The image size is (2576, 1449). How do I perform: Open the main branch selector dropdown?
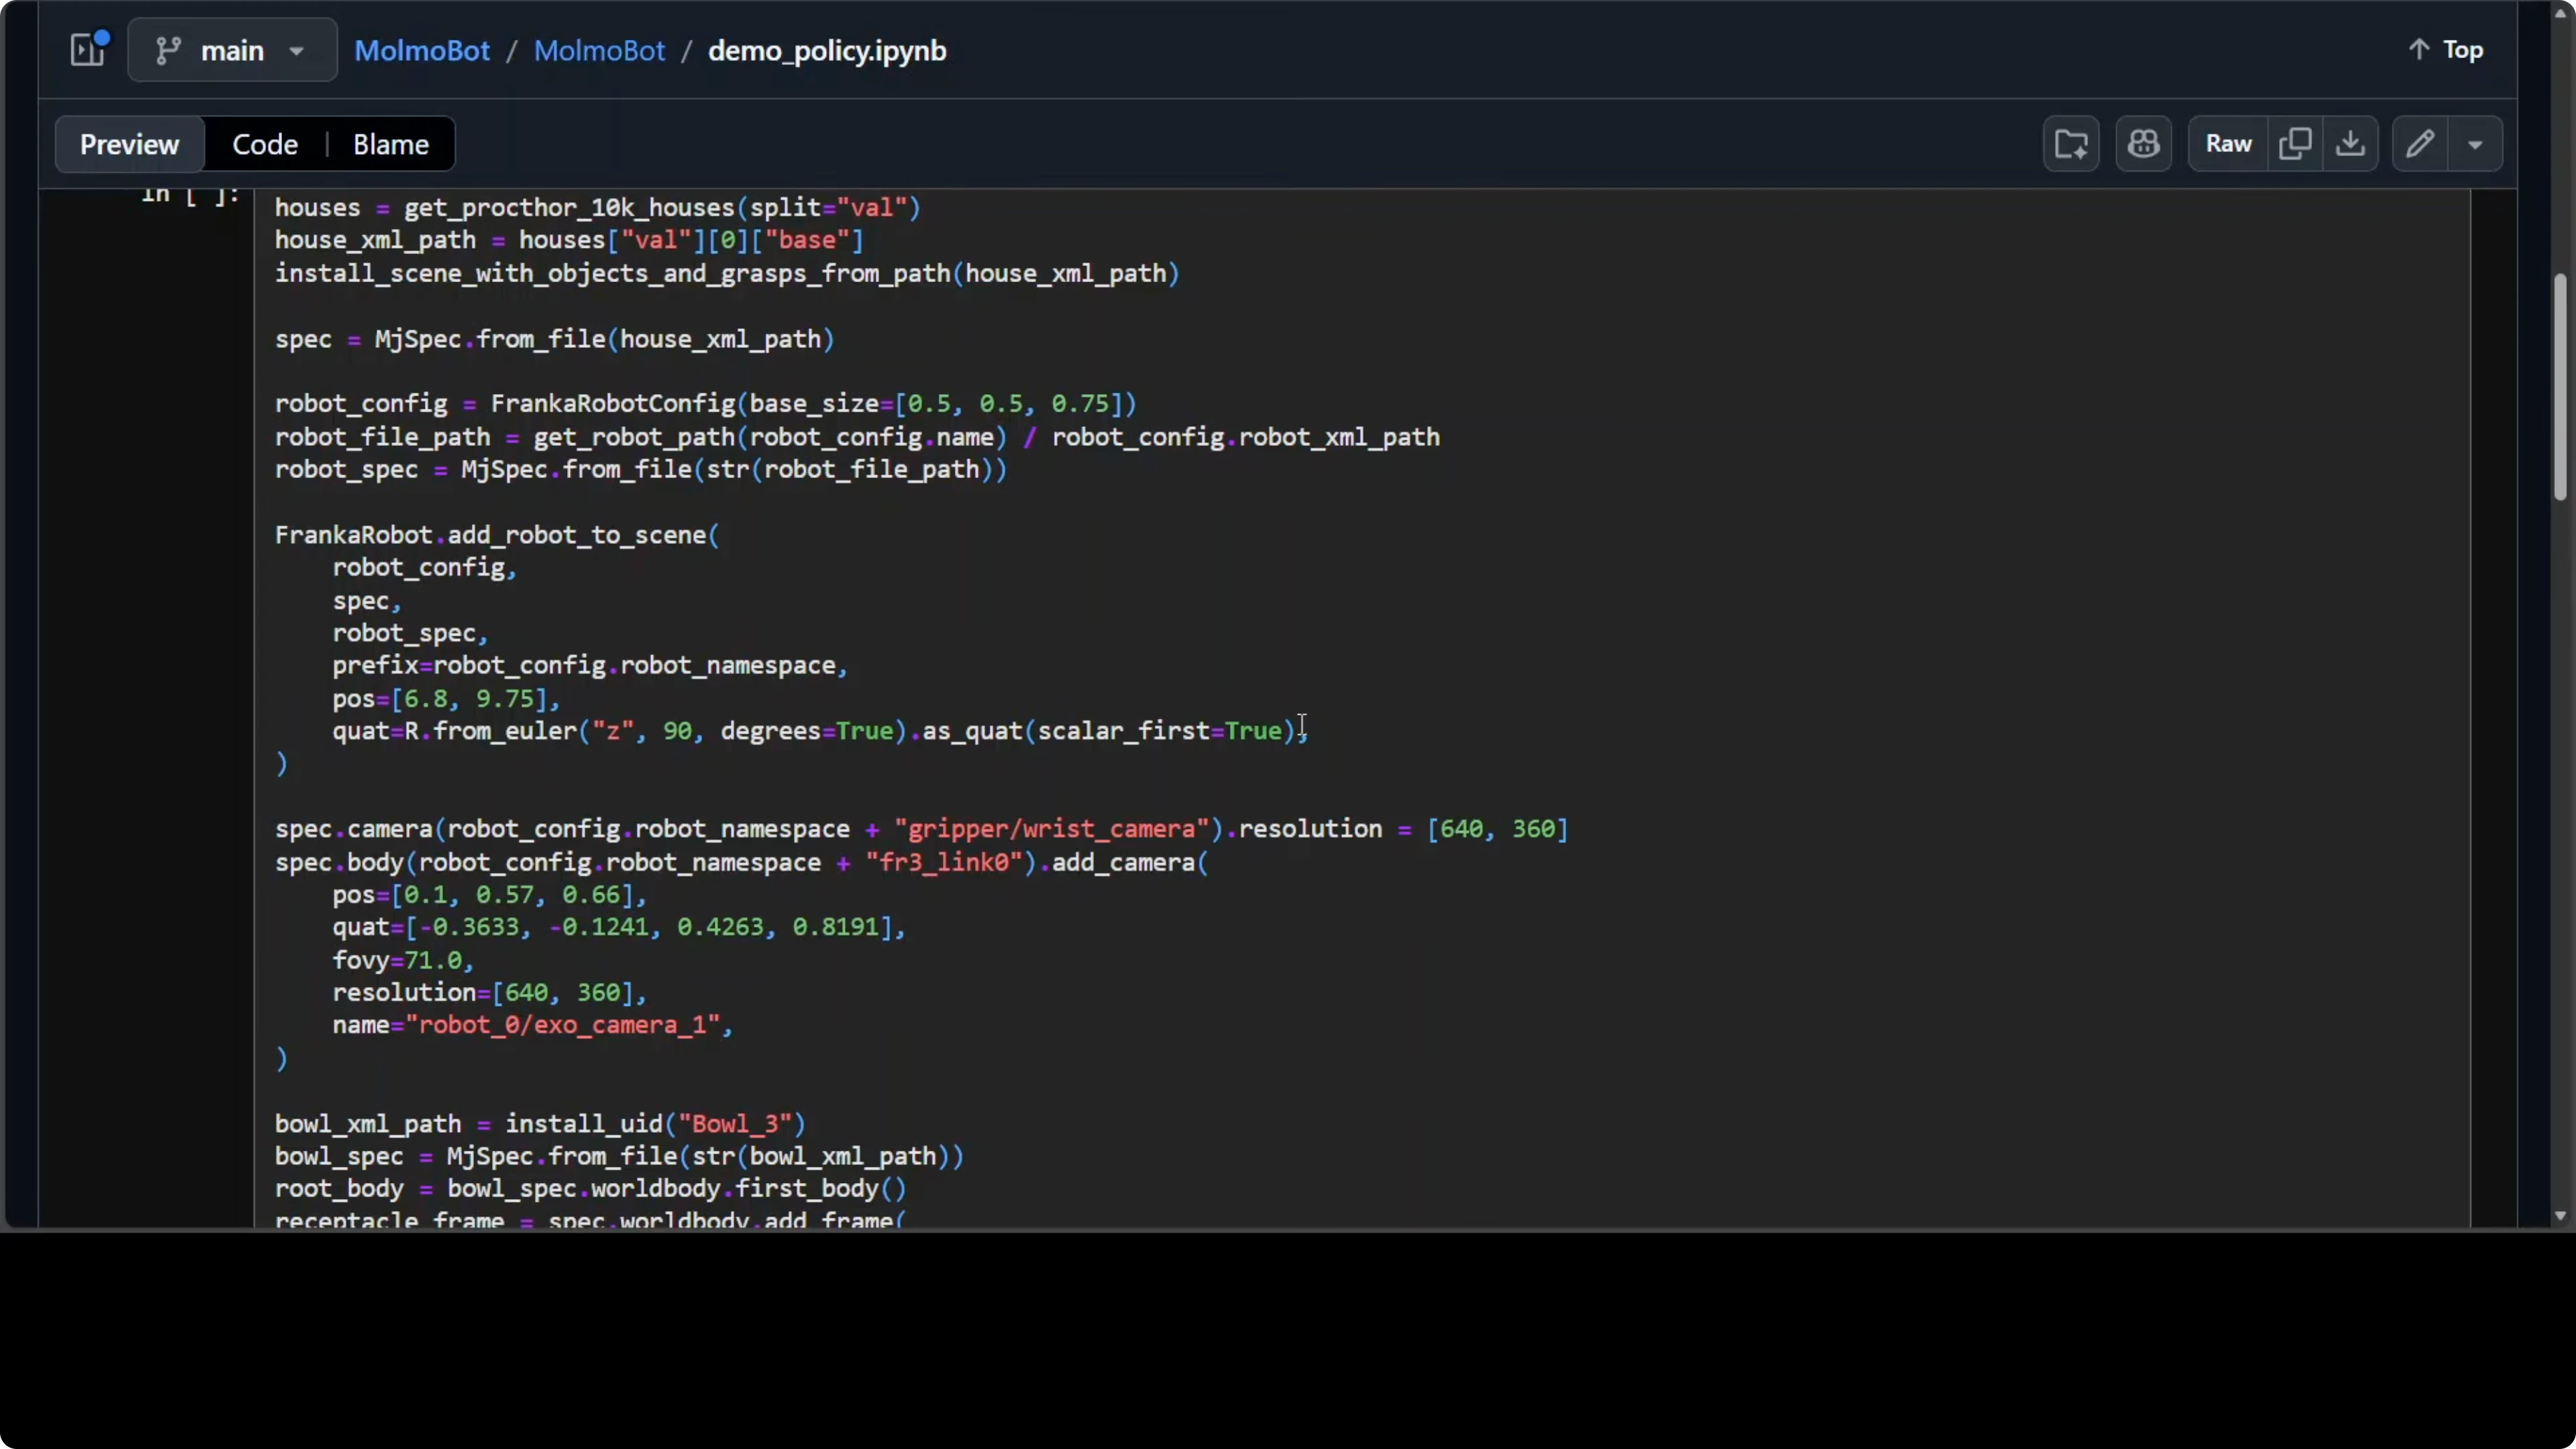point(232,50)
